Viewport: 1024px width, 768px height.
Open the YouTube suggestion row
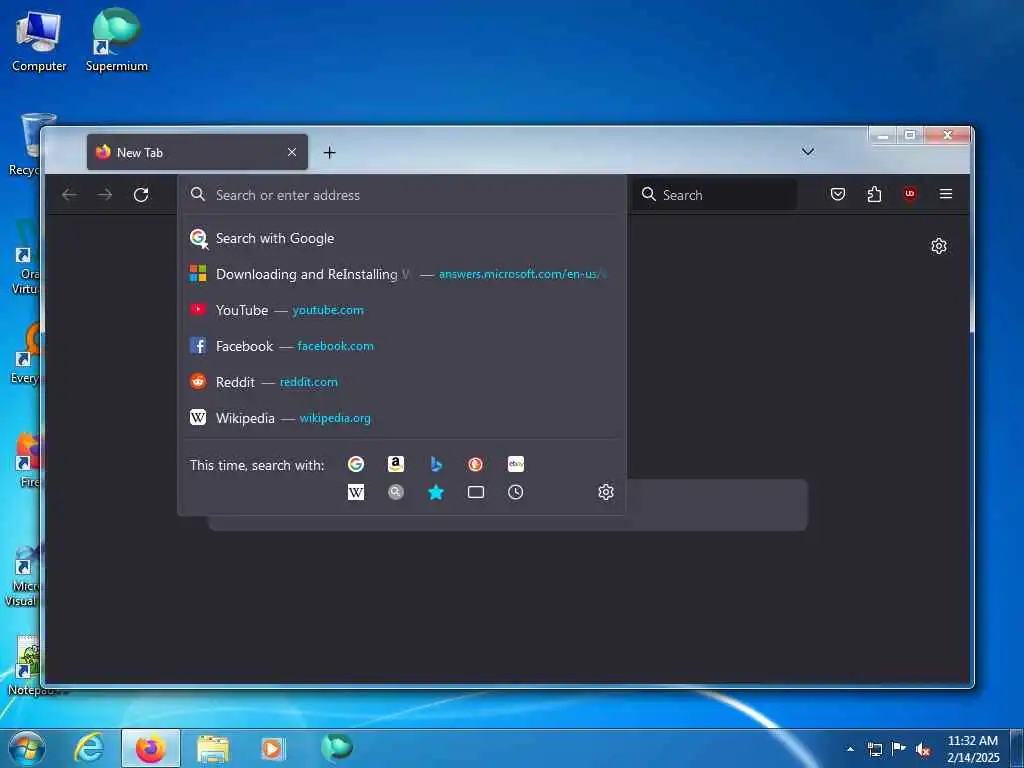click(x=402, y=310)
